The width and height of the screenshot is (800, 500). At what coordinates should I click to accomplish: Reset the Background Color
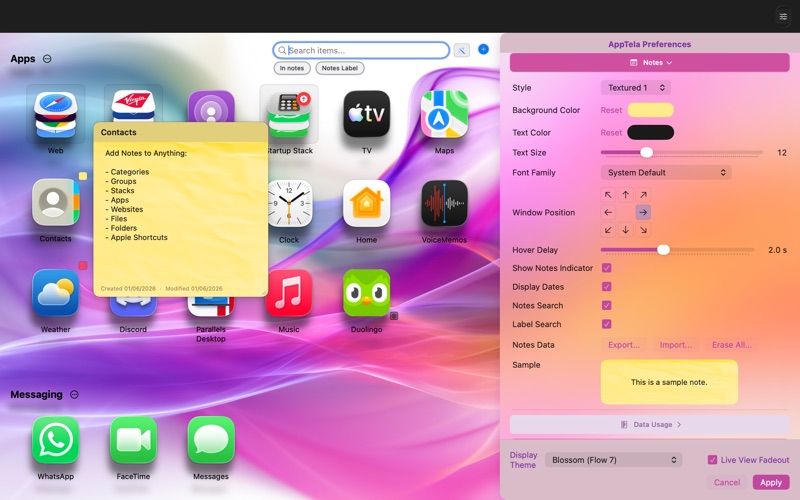(611, 110)
